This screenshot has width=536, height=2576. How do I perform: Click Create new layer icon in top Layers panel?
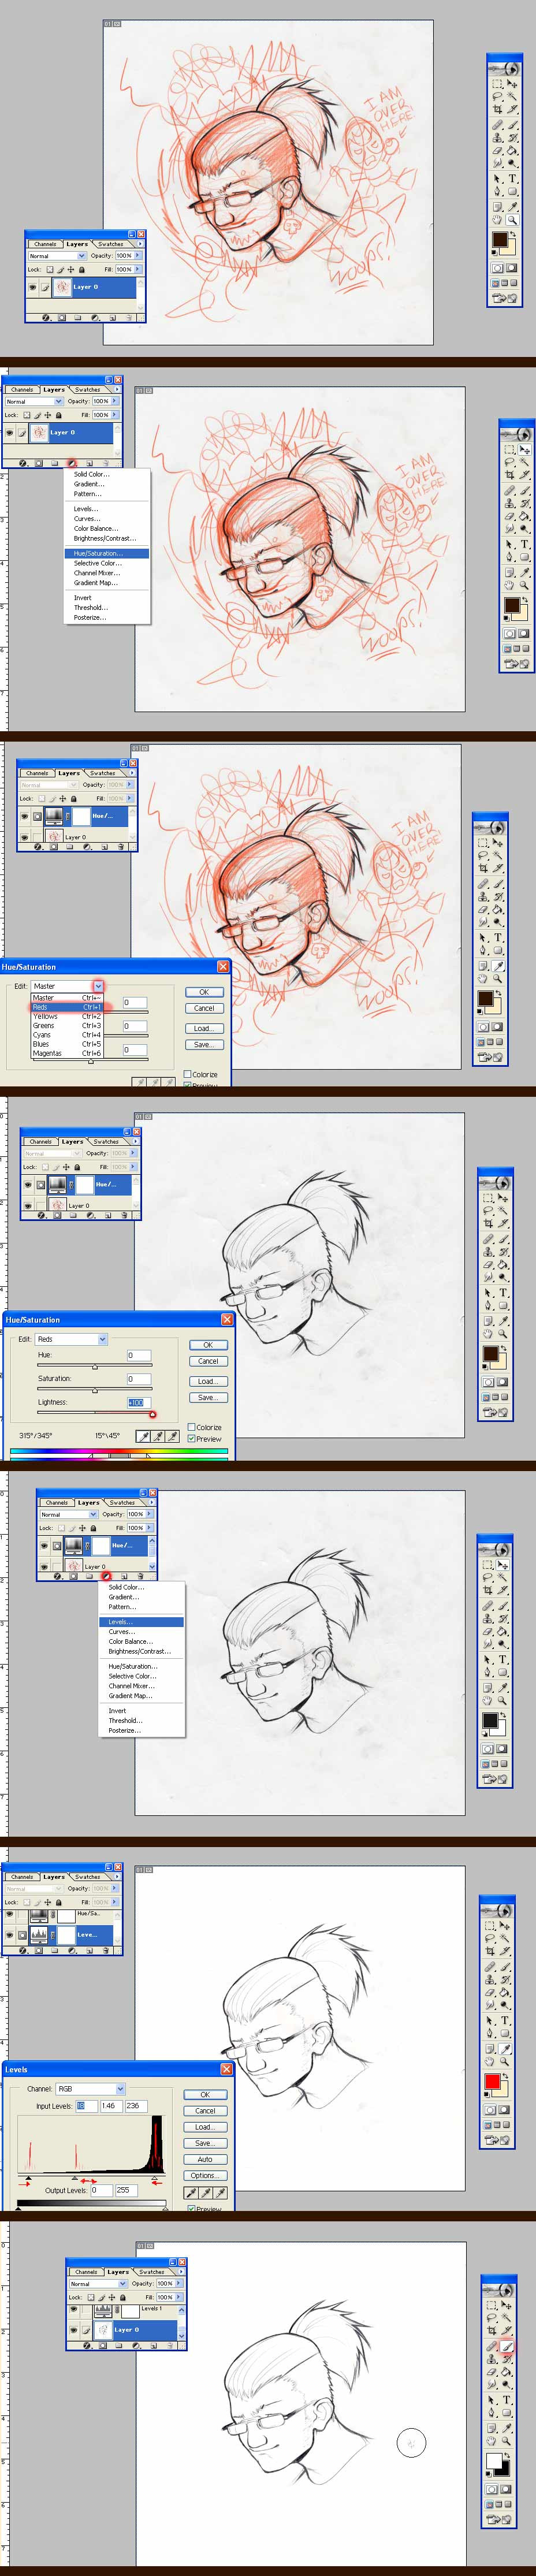tap(112, 318)
